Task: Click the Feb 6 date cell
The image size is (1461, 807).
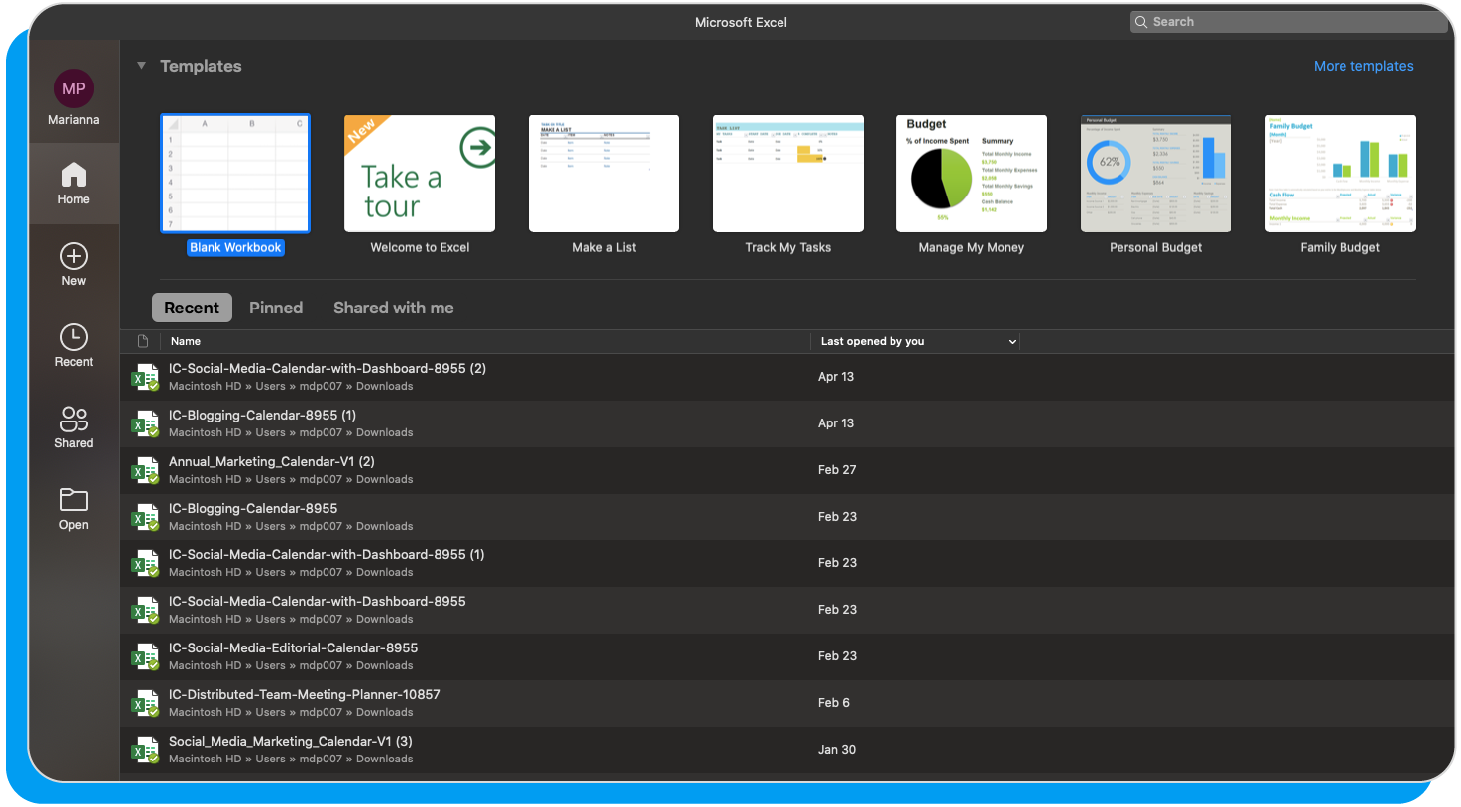Action: [x=834, y=703]
